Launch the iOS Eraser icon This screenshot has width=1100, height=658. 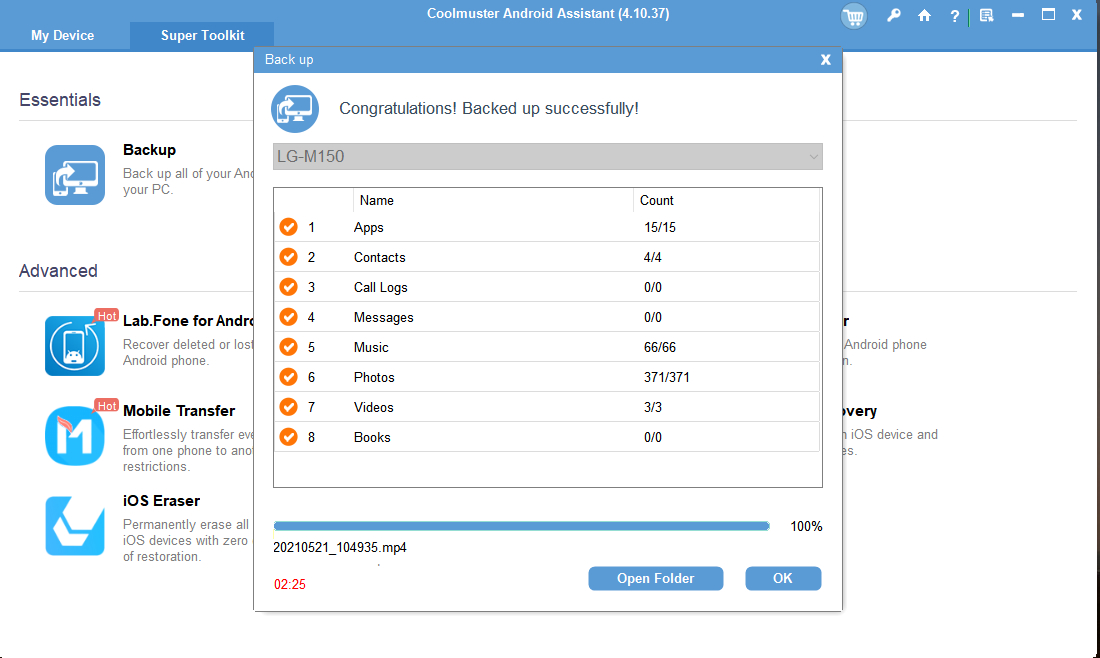click(75, 525)
